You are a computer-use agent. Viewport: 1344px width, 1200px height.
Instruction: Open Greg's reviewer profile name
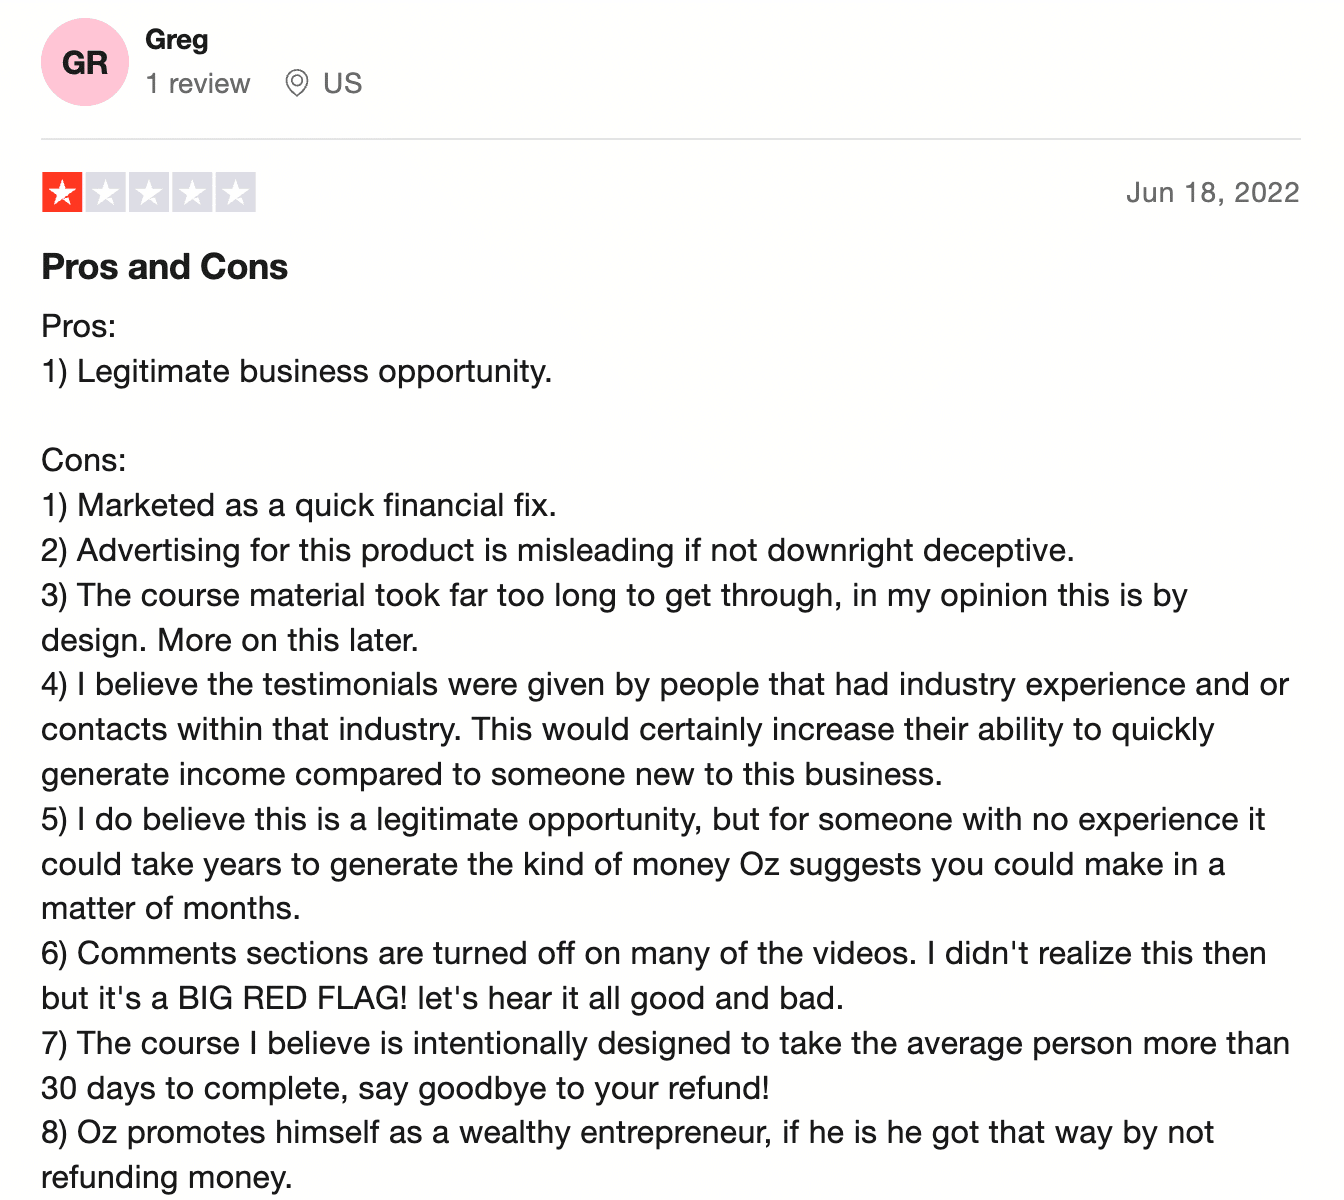pyautogui.click(x=177, y=39)
